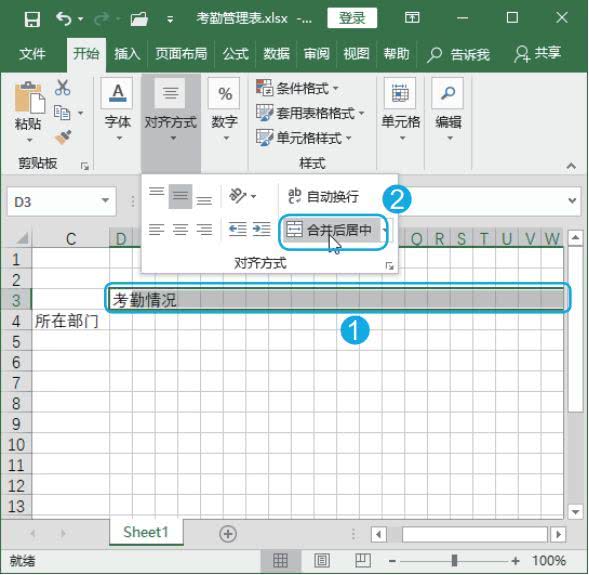This screenshot has height=575, width=589.
Task: Click the decrease indent icon
Action: [238, 229]
